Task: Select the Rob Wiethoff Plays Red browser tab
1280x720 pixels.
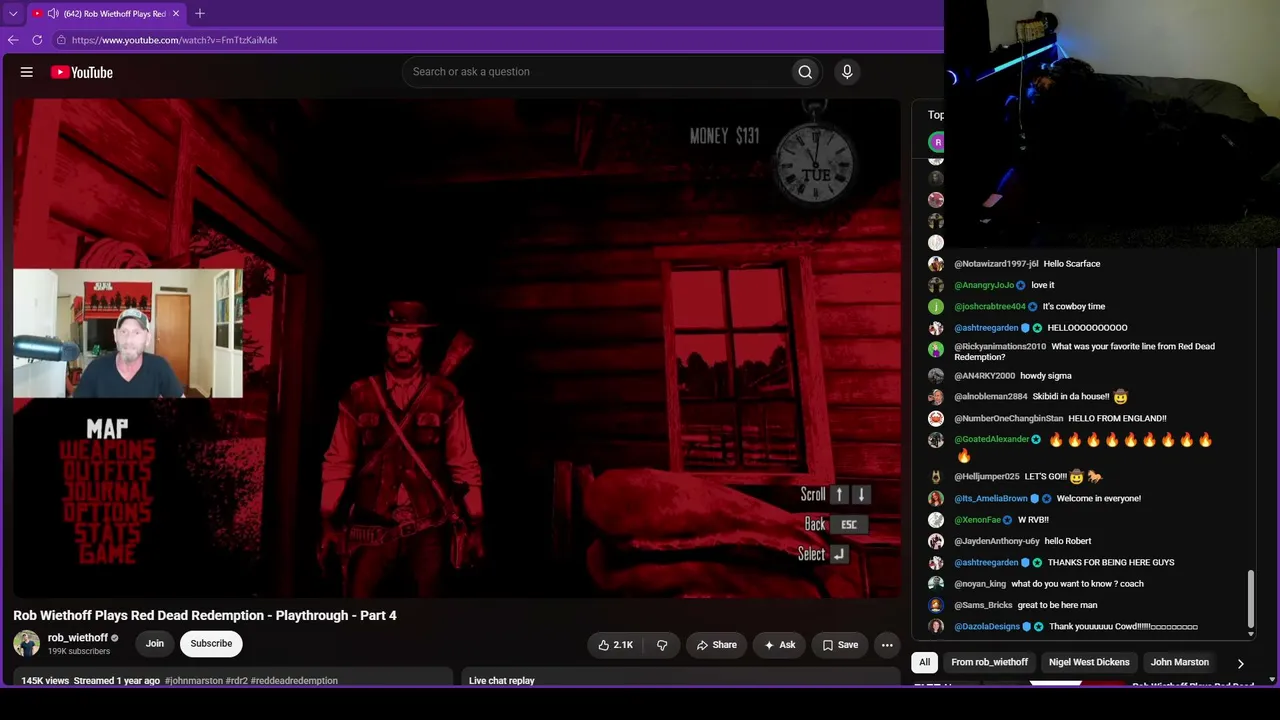Action: click(x=106, y=14)
